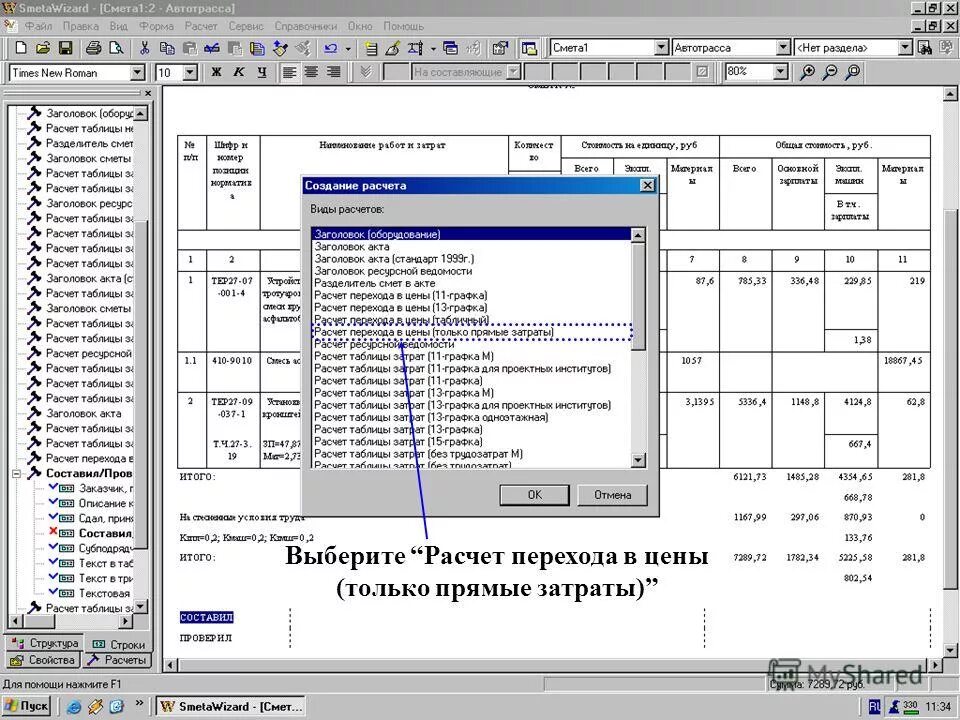Screen dimensions: 960x720
Task: Toggle the check mark on Сдал, принял row
Action: pos(53,518)
